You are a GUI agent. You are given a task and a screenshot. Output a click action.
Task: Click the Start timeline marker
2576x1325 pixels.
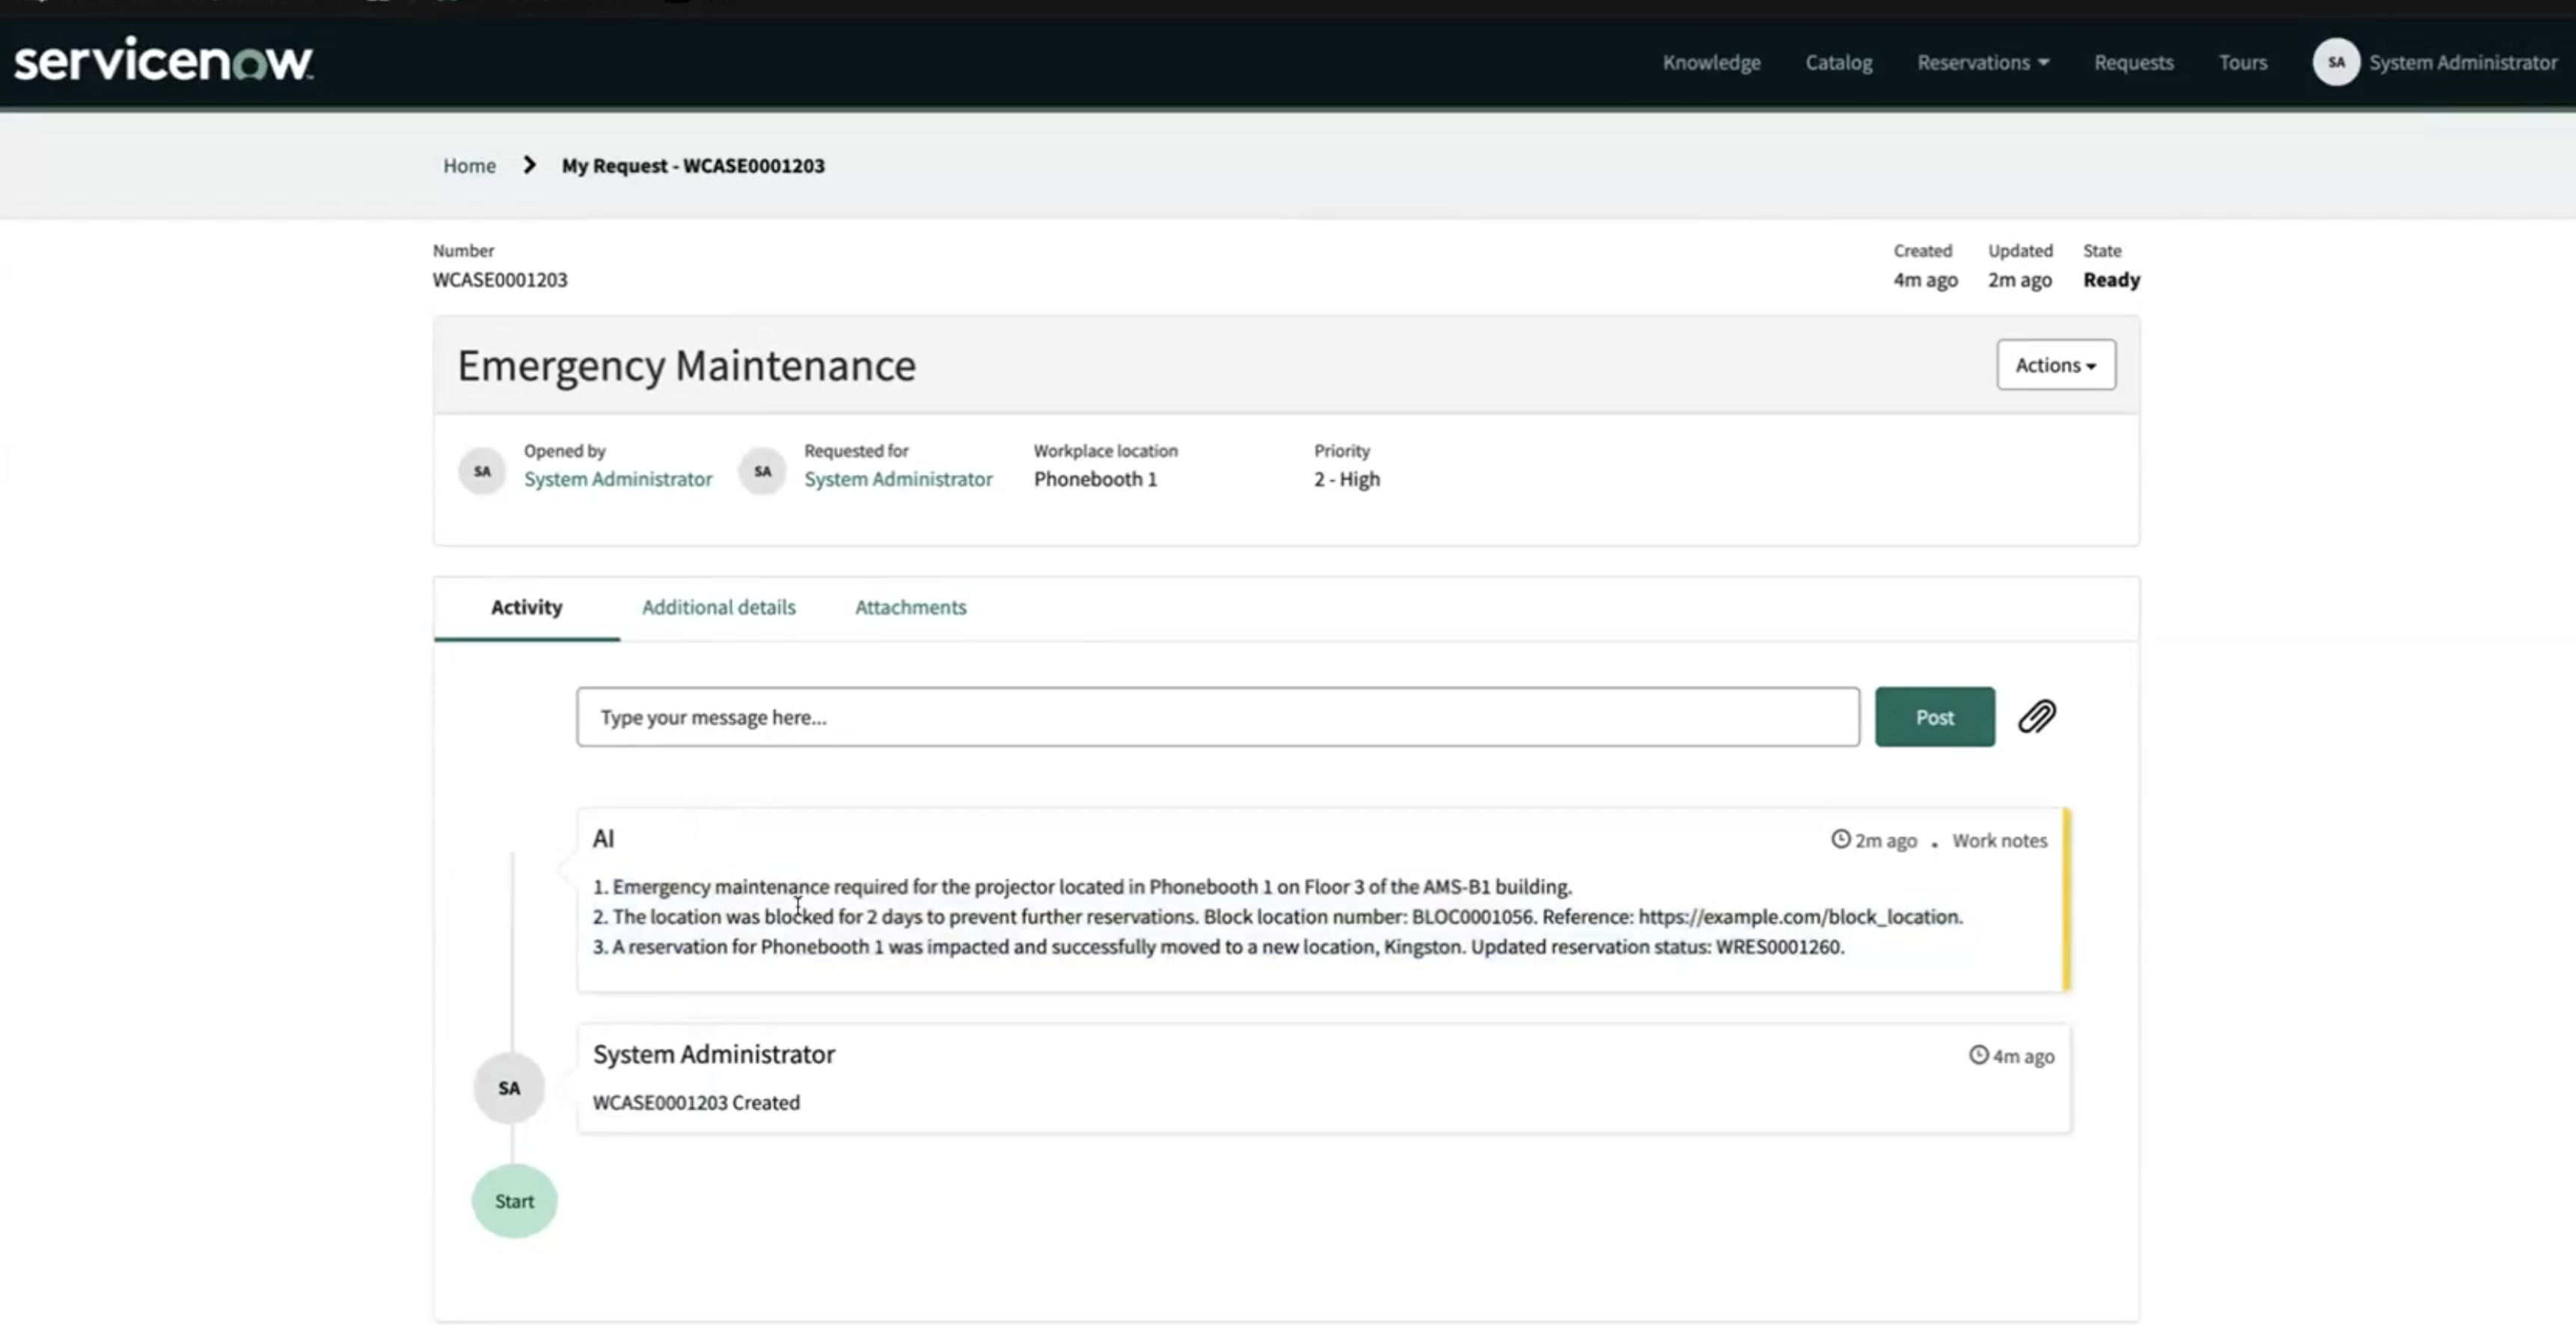click(514, 1200)
